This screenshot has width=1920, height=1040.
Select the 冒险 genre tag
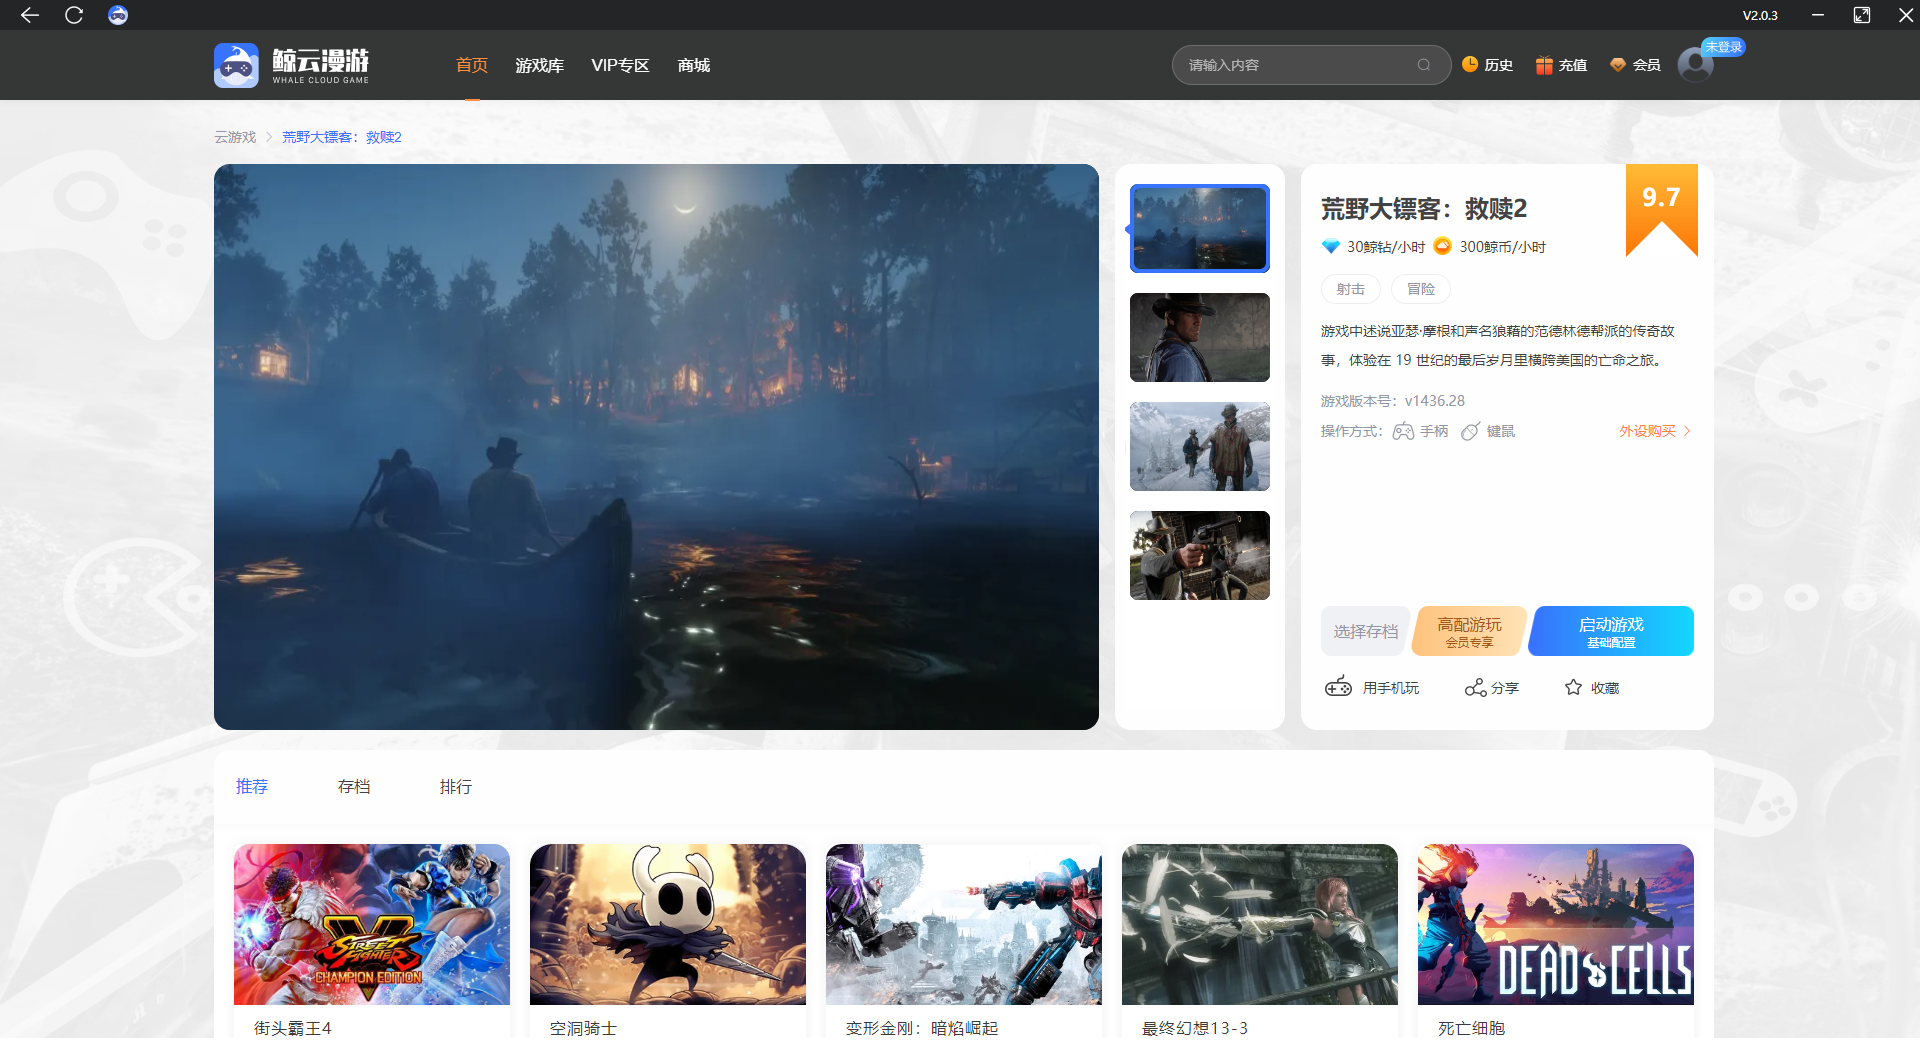[1421, 289]
